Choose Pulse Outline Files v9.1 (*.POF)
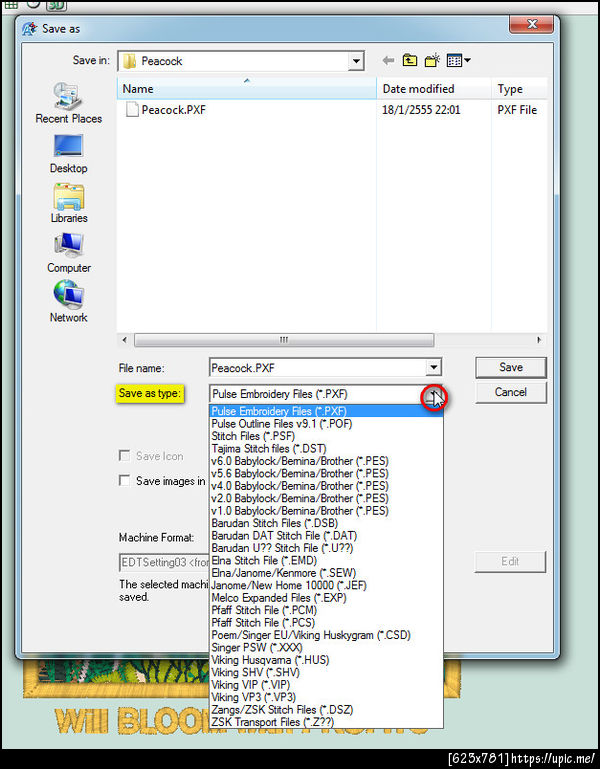 coord(326,424)
